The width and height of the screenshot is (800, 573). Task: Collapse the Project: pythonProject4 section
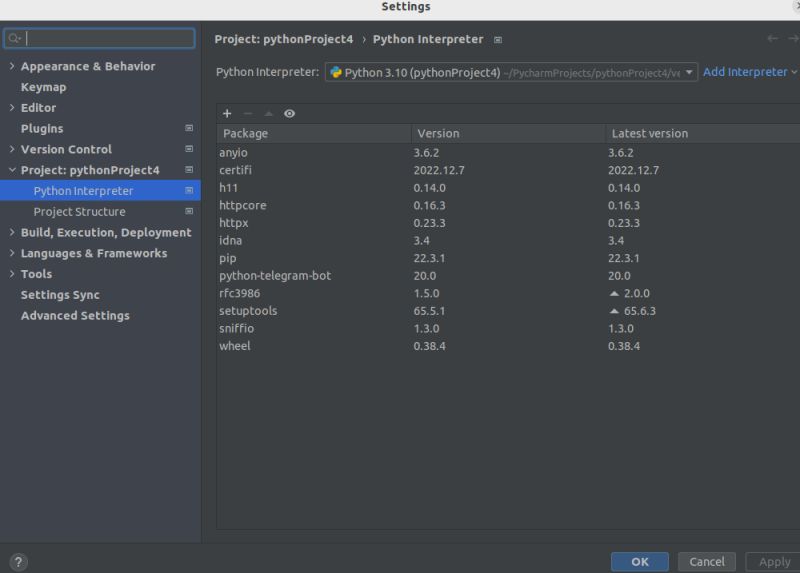click(x=12, y=169)
